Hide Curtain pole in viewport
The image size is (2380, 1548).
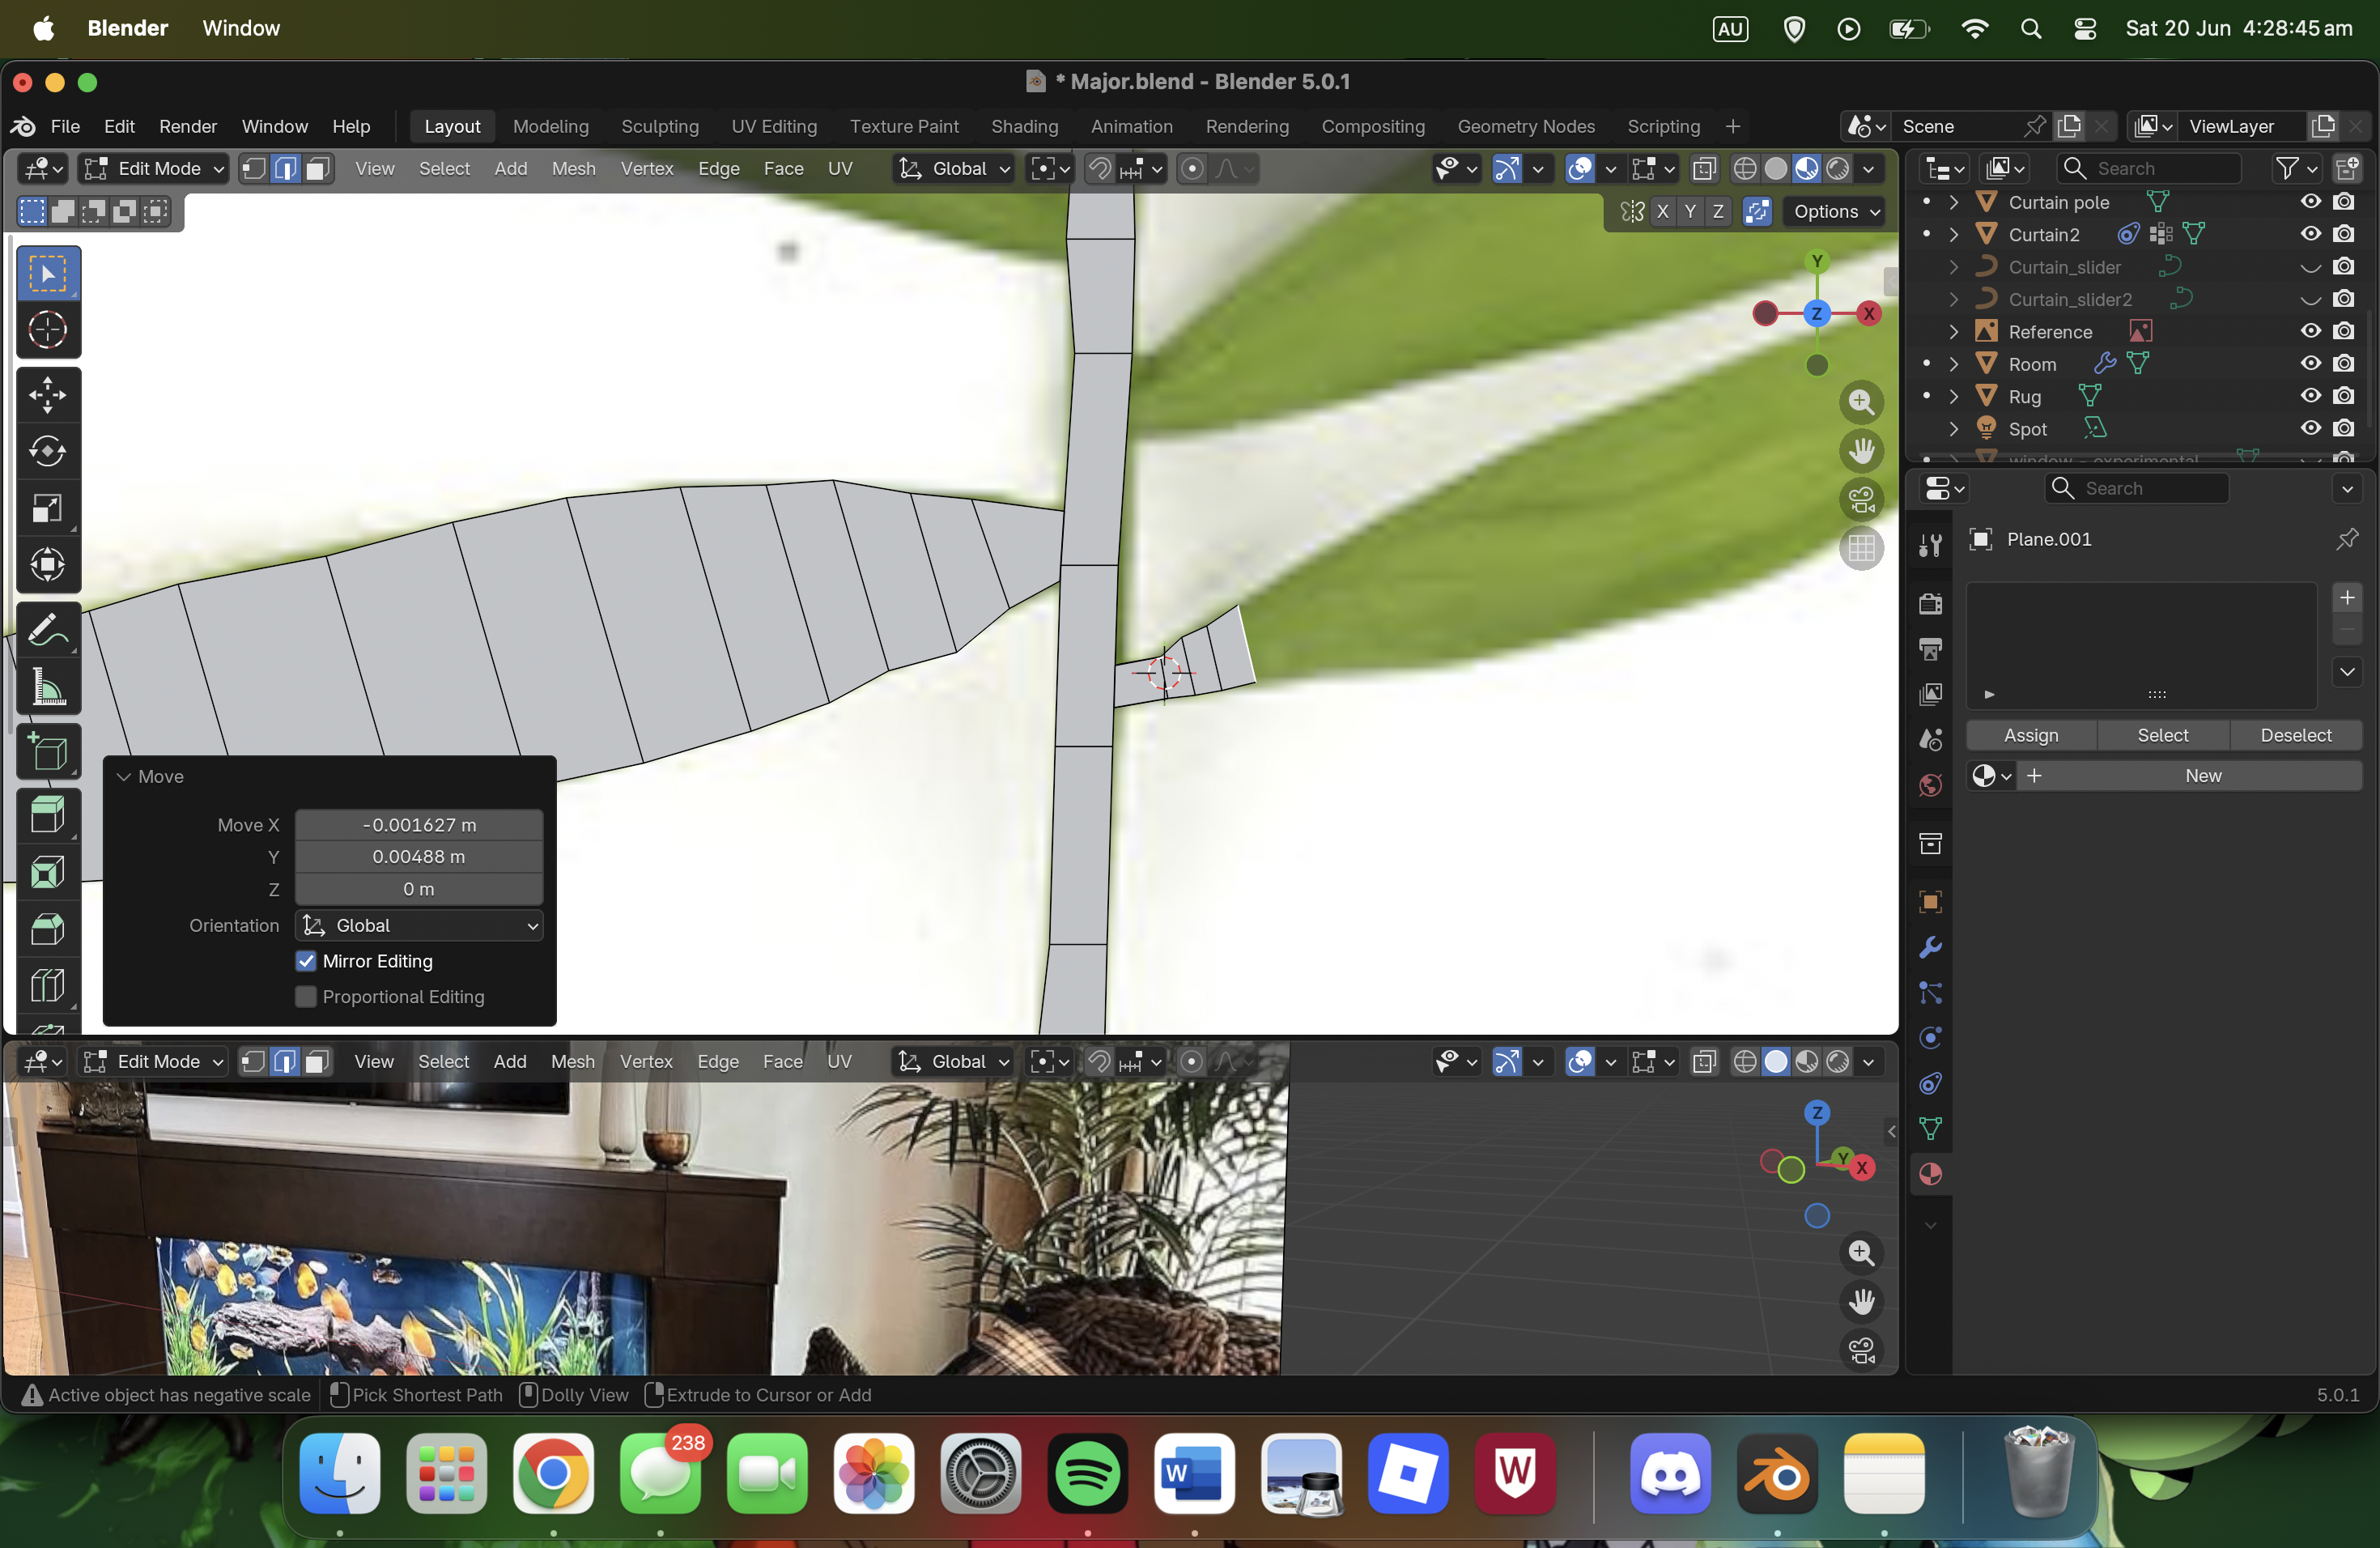(x=2310, y=202)
